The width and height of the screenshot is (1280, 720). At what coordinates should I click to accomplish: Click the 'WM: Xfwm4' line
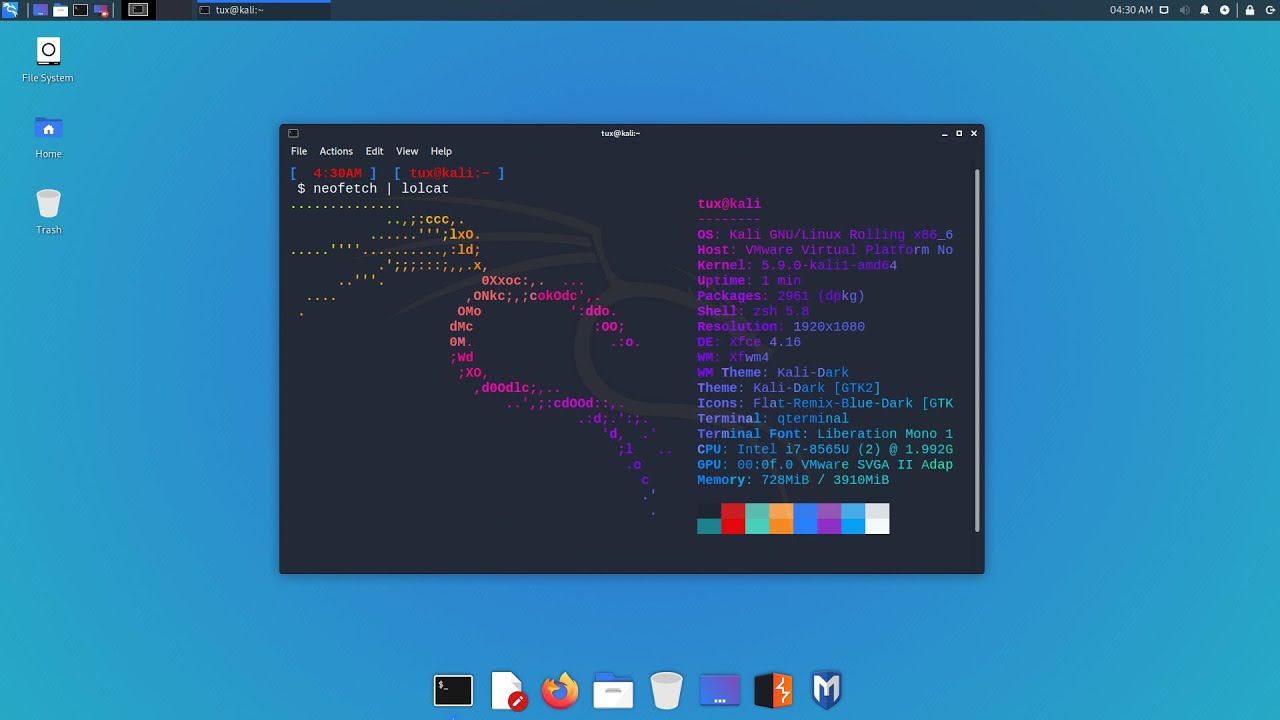tap(733, 357)
